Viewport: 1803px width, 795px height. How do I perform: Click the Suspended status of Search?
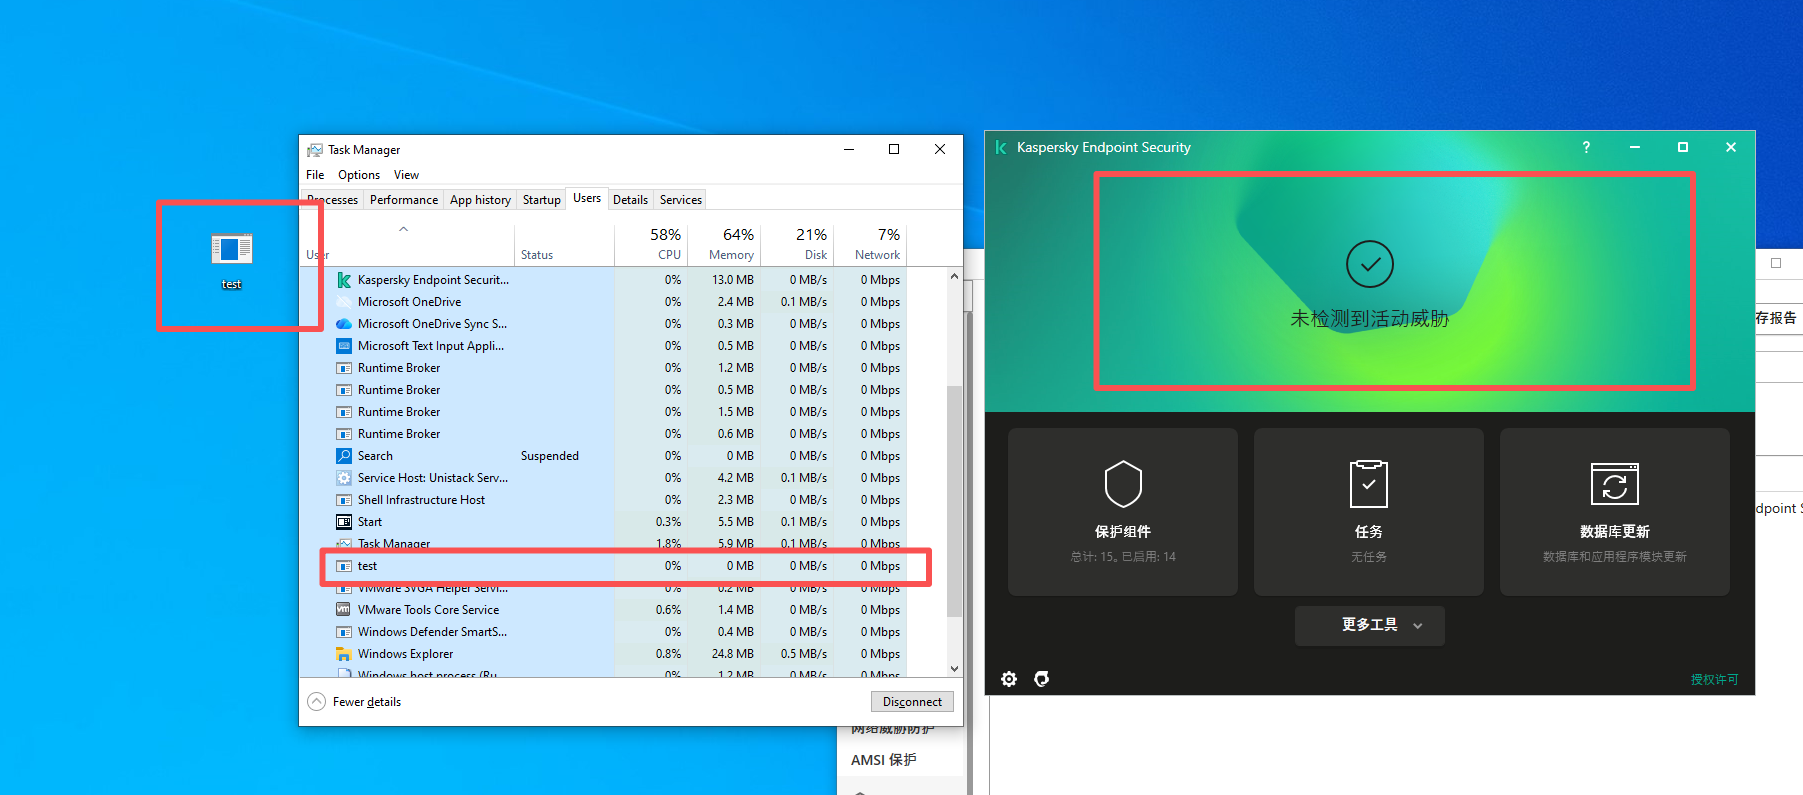click(x=550, y=456)
